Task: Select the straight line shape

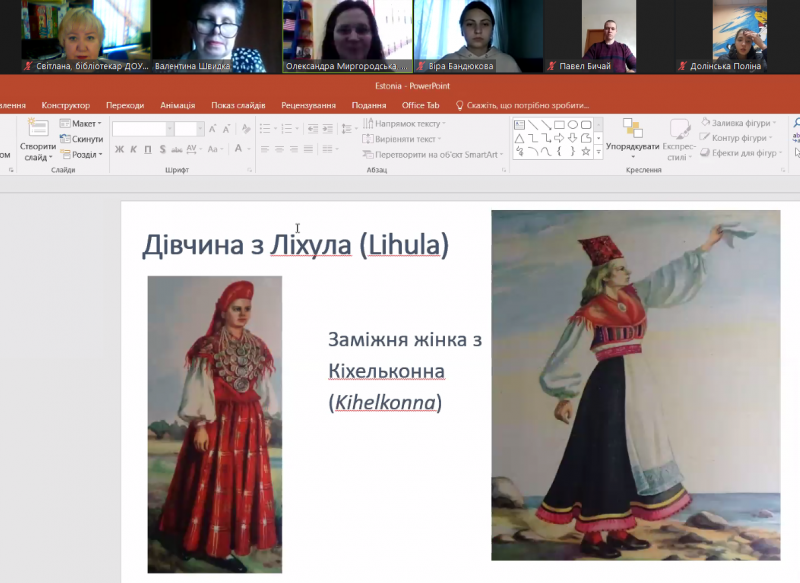Action: click(533, 124)
